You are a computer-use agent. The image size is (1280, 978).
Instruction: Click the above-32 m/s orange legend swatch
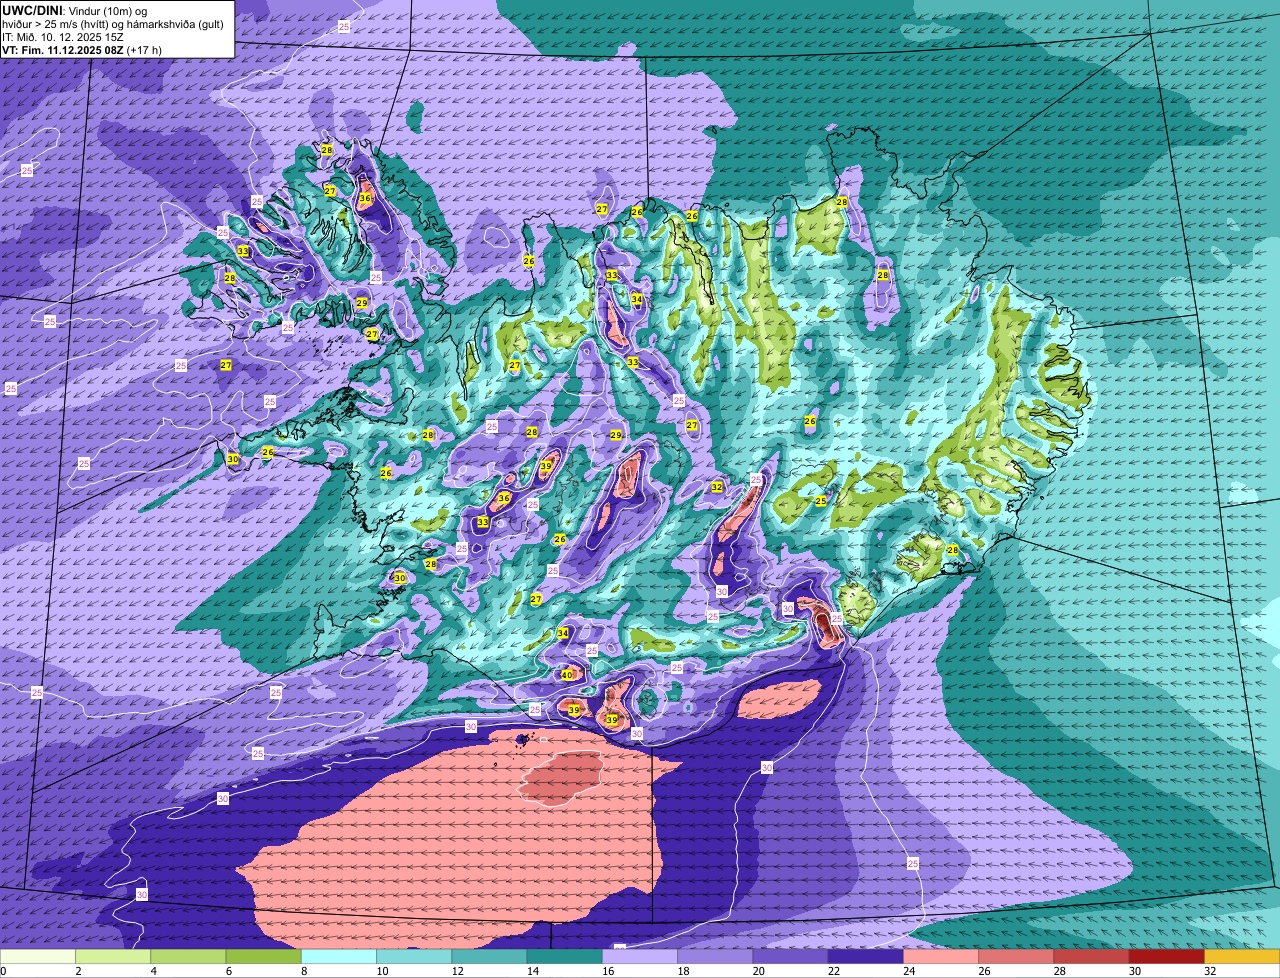1242,957
